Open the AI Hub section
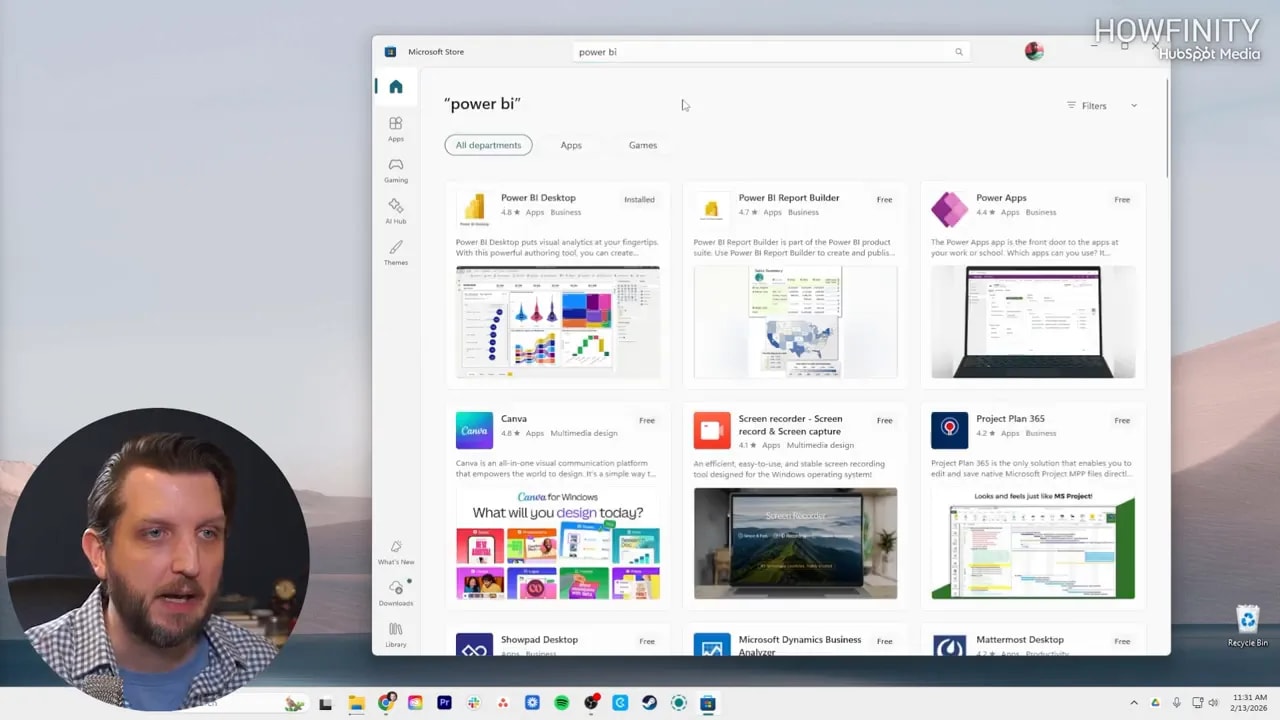Image resolution: width=1280 pixels, height=720 pixels. click(x=396, y=211)
